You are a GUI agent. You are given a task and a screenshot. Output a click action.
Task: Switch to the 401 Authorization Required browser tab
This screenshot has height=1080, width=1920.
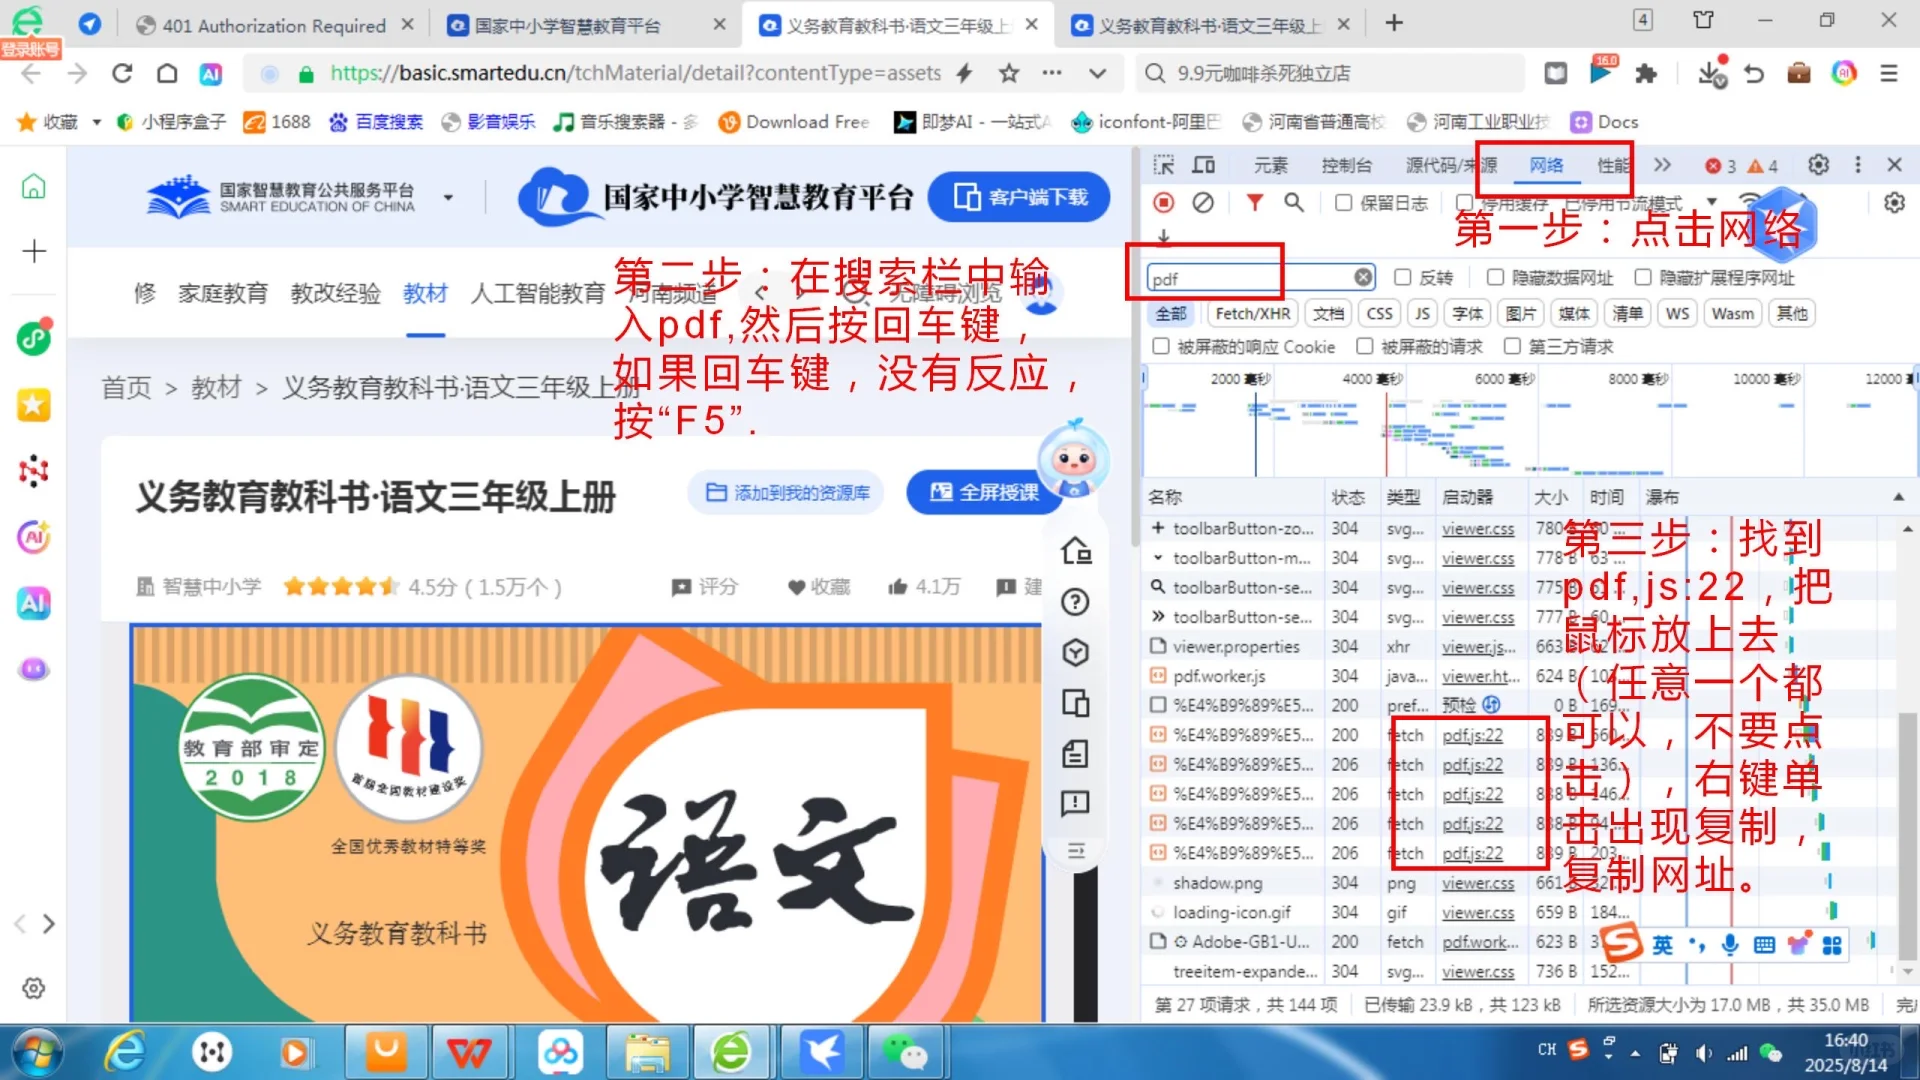[274, 25]
